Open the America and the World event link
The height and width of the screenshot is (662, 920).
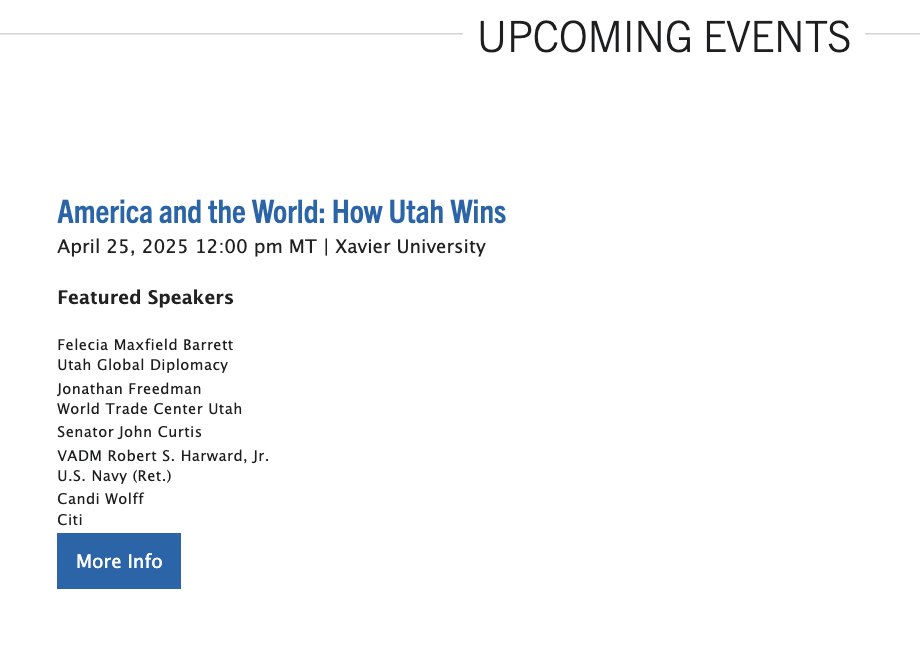coord(281,212)
